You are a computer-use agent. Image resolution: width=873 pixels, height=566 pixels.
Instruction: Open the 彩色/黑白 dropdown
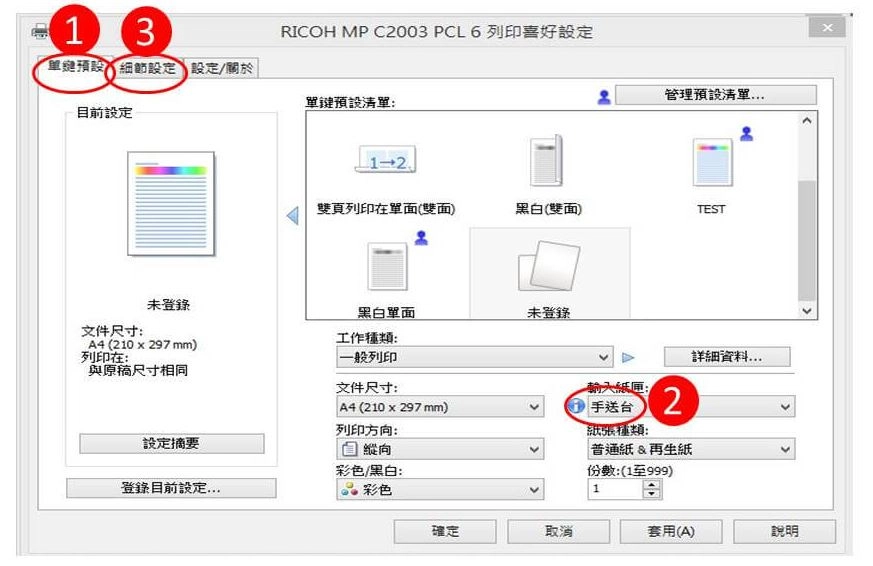pos(440,490)
